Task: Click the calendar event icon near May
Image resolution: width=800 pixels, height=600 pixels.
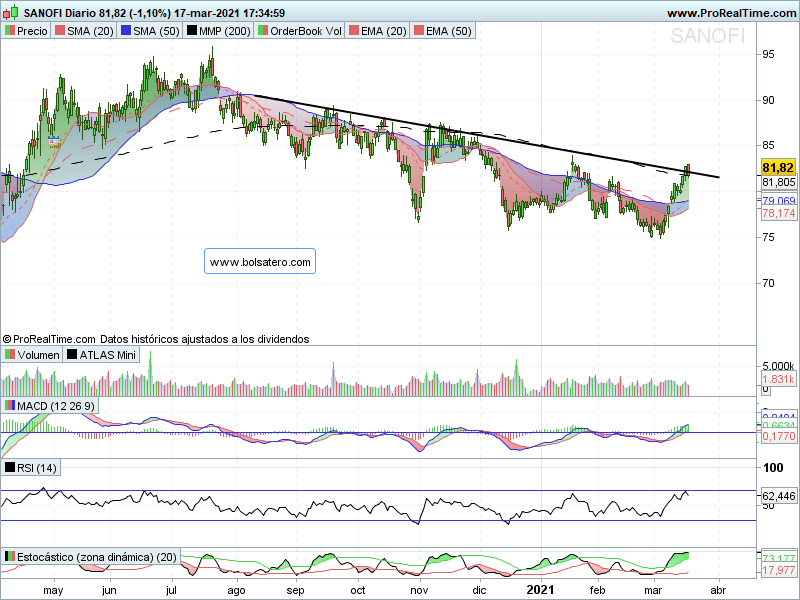Action: point(53,141)
